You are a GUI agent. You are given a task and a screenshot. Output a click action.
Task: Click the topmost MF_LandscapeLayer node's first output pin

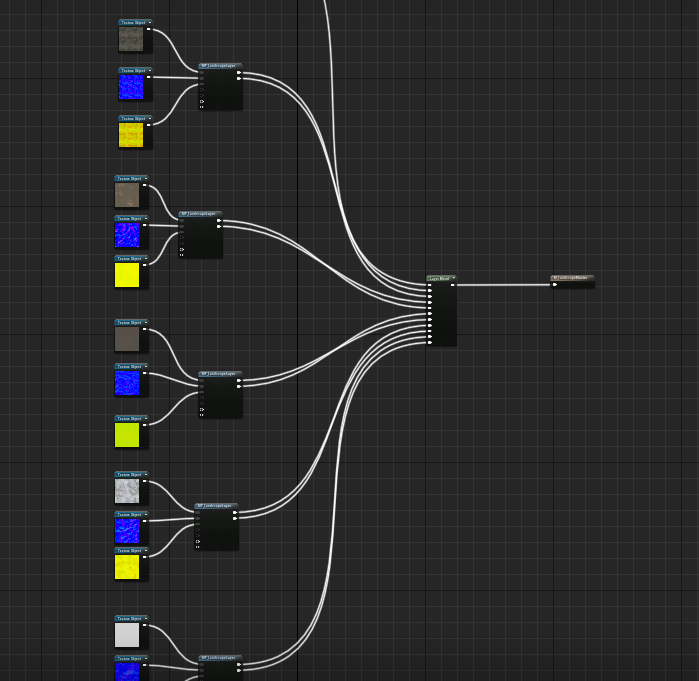(x=239, y=72)
